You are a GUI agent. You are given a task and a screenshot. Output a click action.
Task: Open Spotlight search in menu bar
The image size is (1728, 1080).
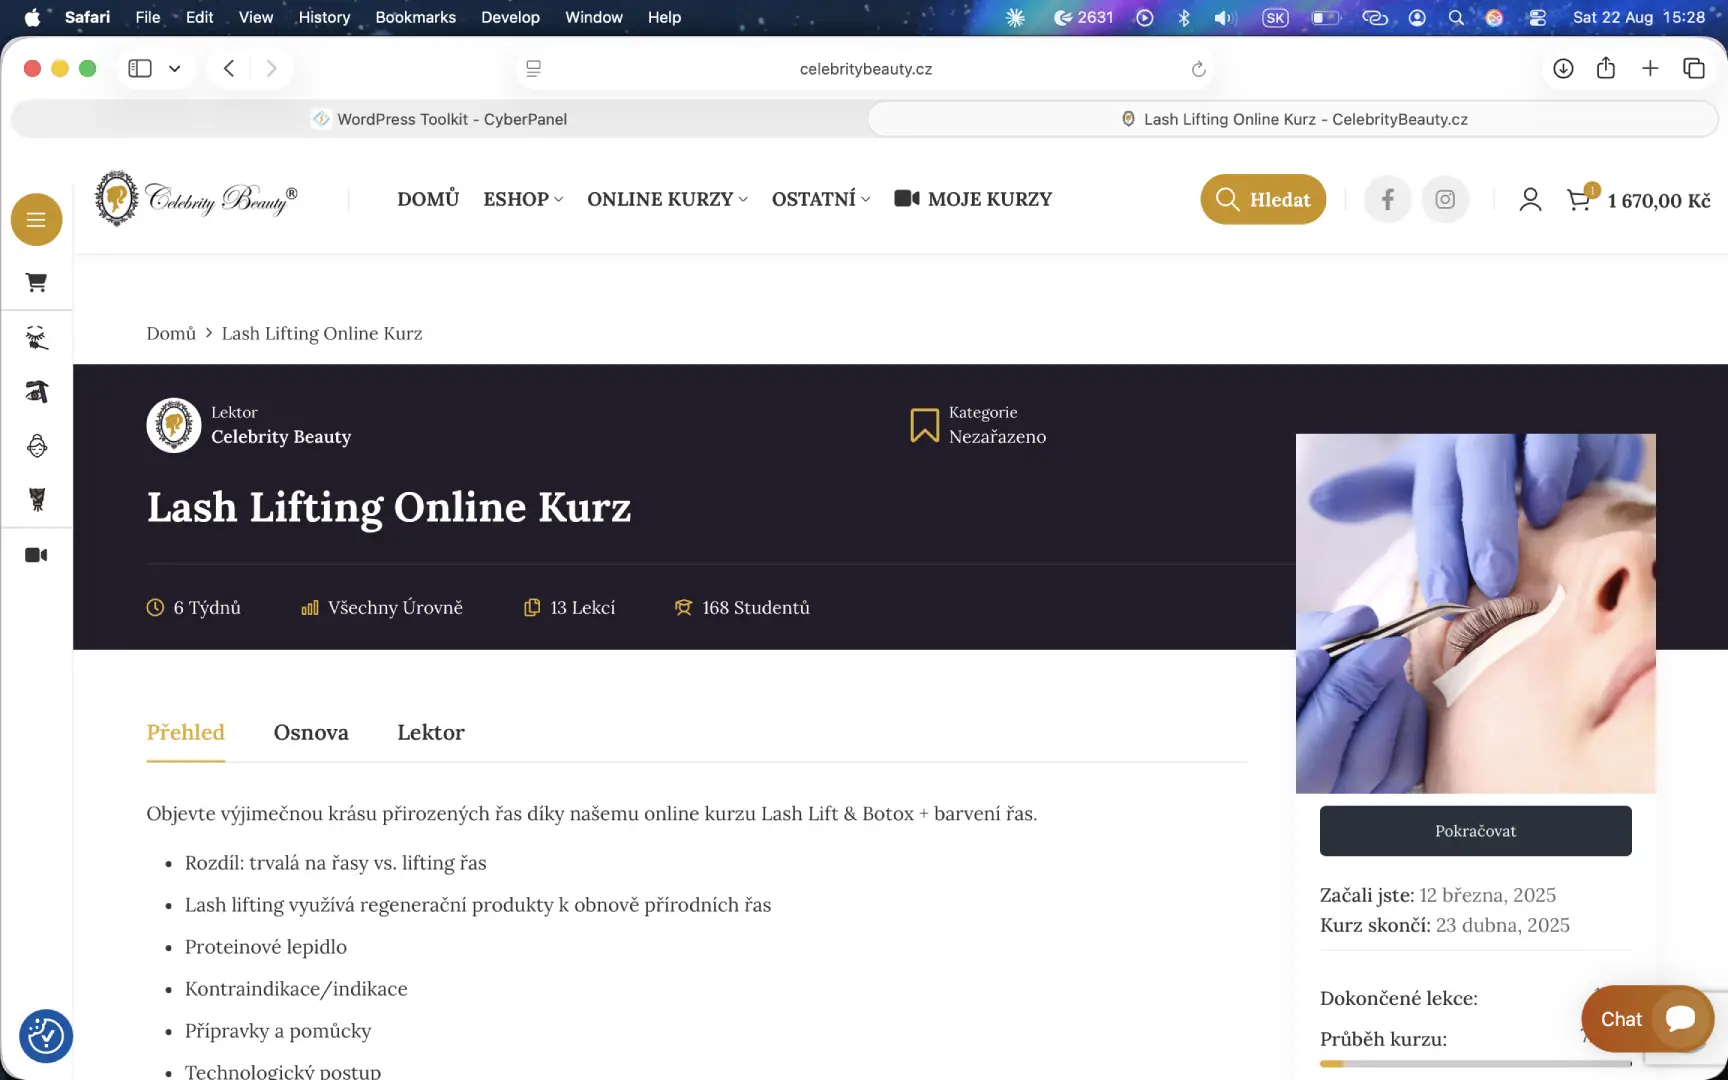1456,17
